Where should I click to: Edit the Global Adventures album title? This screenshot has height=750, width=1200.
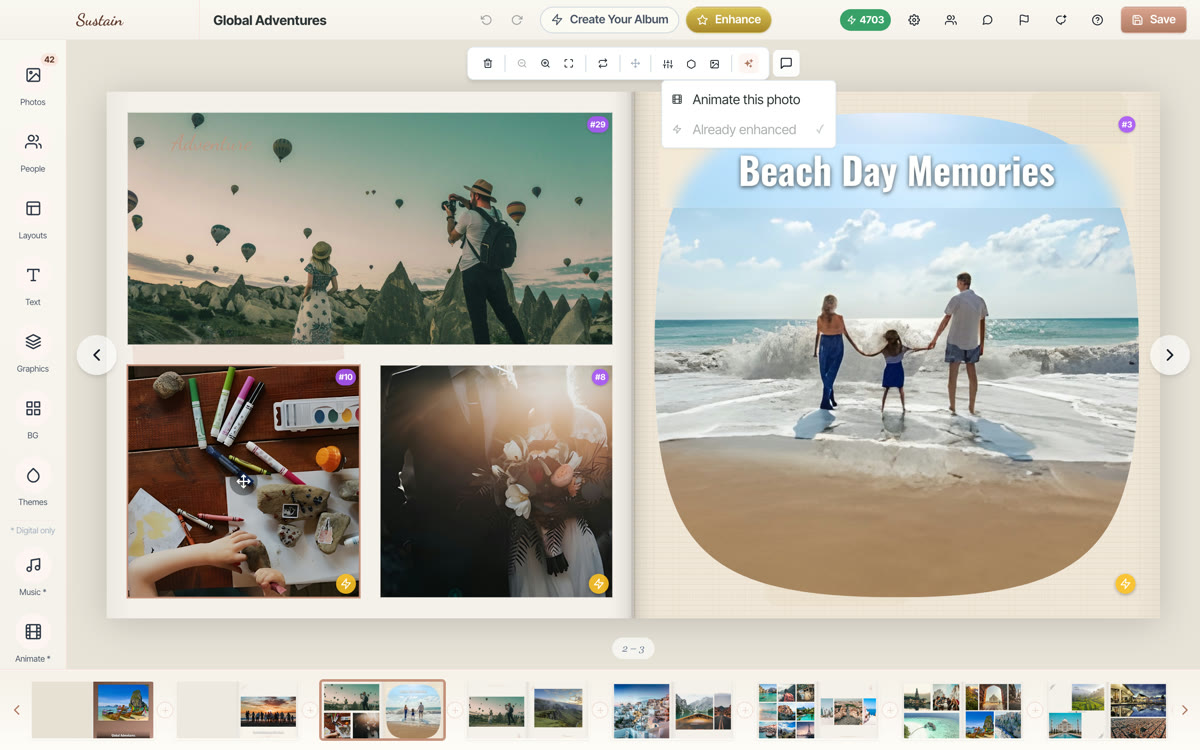pyautogui.click(x=270, y=20)
